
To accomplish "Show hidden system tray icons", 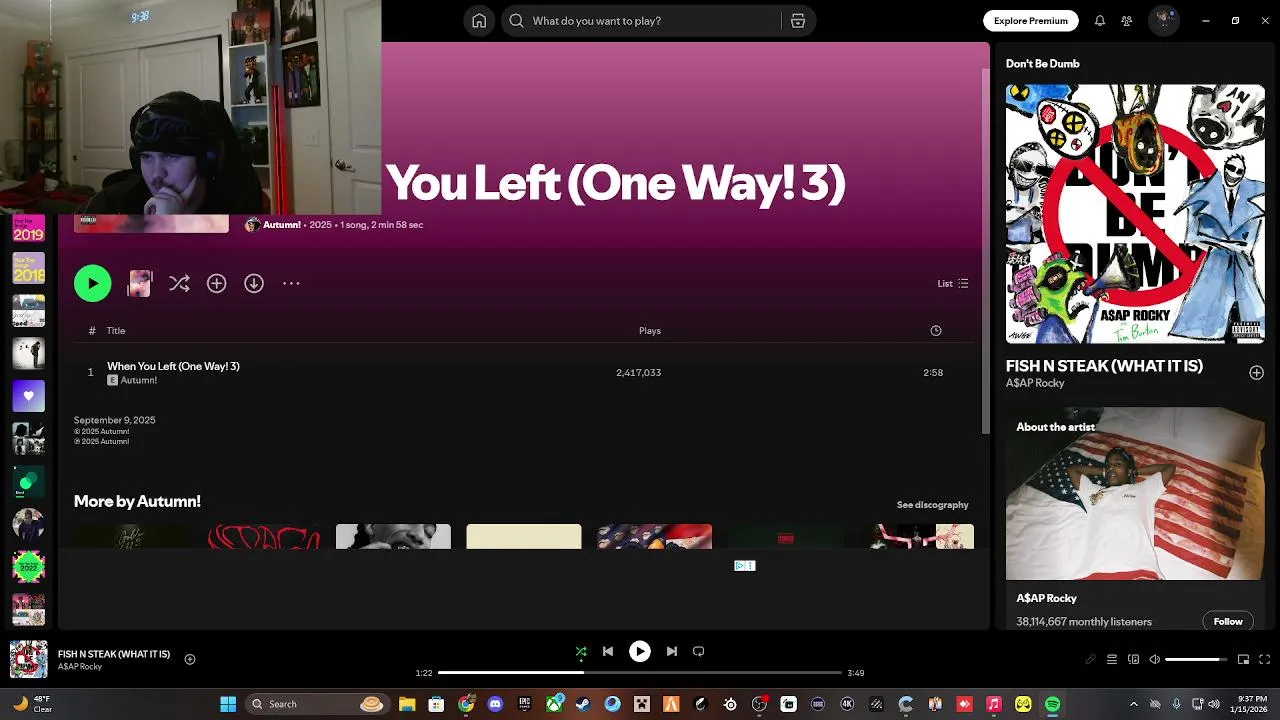I will point(1133,704).
